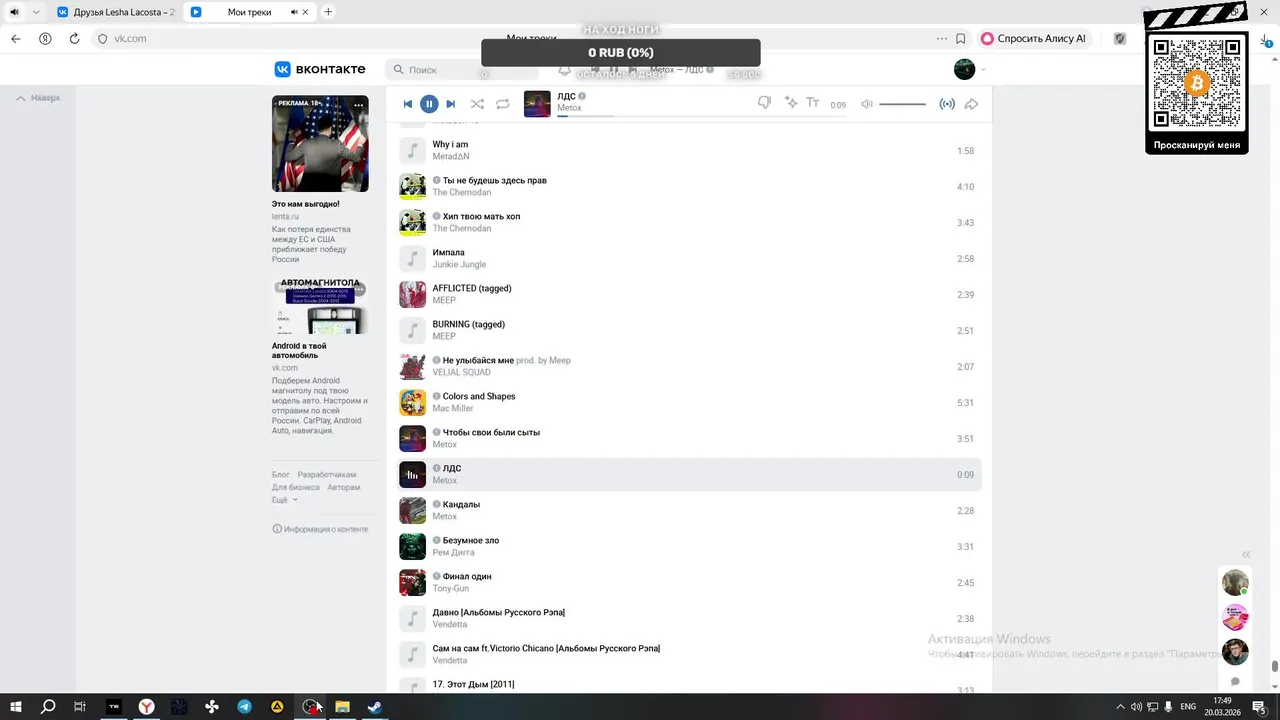
Task: Open Windows Start menu
Action: (x=16, y=706)
